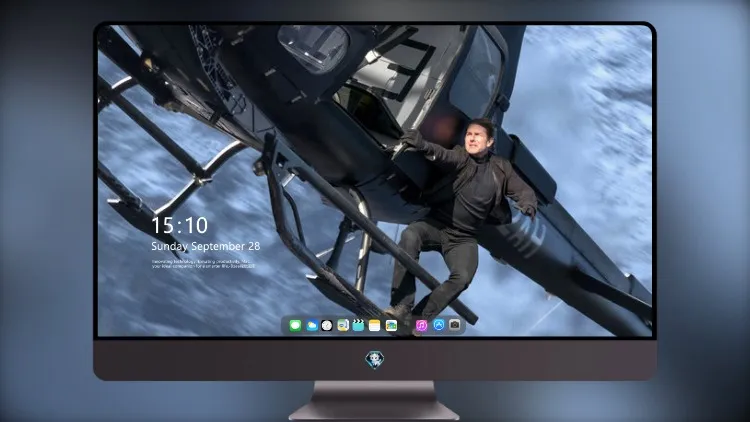Image resolution: width=750 pixels, height=422 pixels.
Task: Open the yellow Notes app in the dock
Action: tap(375, 326)
